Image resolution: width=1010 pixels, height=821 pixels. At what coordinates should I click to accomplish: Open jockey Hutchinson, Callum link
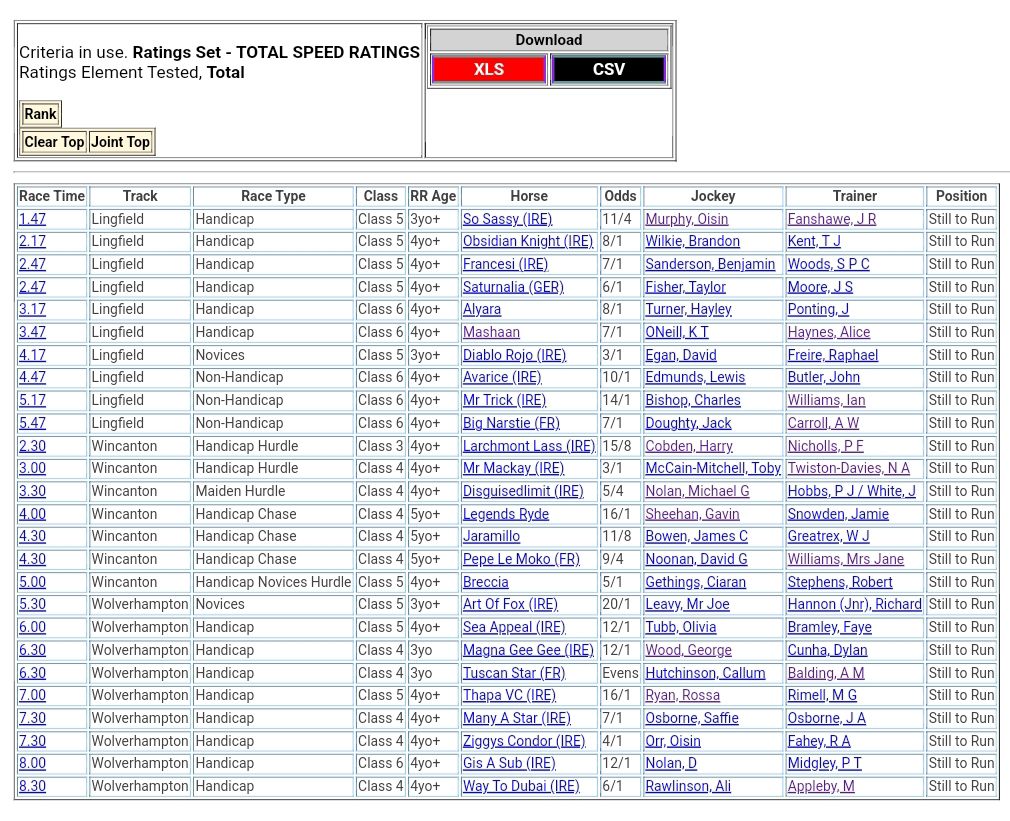(x=704, y=673)
